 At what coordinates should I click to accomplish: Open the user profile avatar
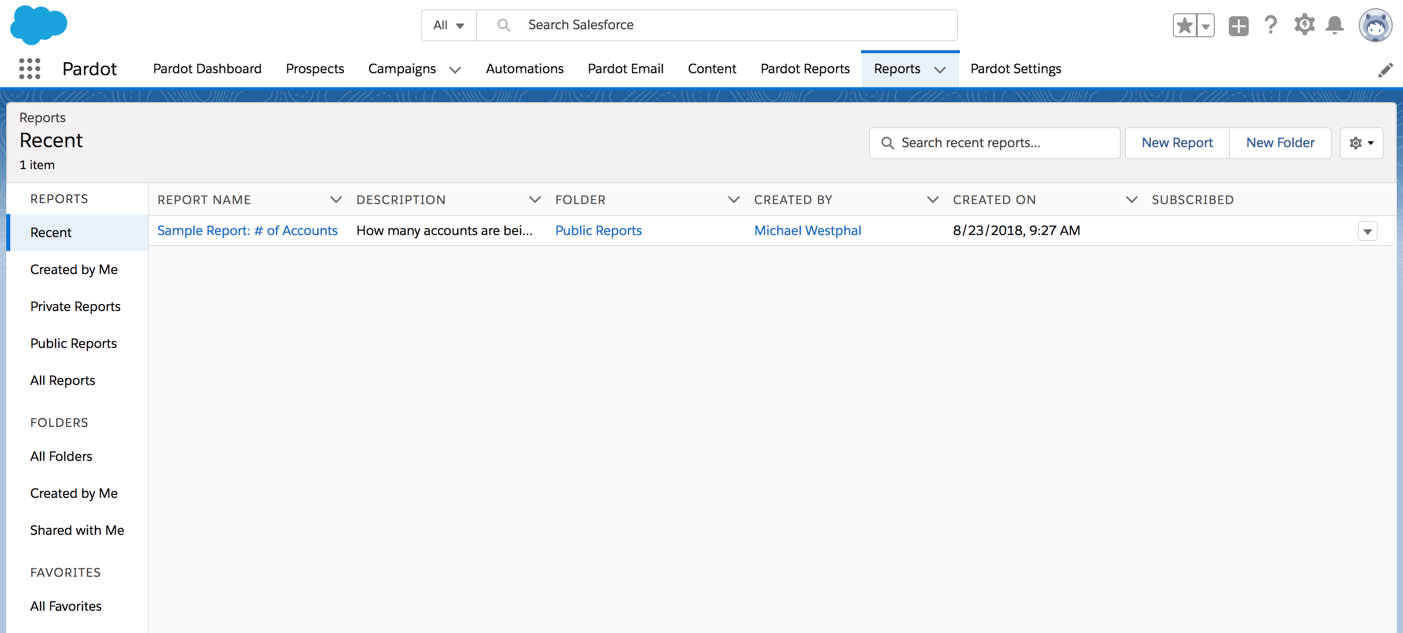click(1376, 25)
